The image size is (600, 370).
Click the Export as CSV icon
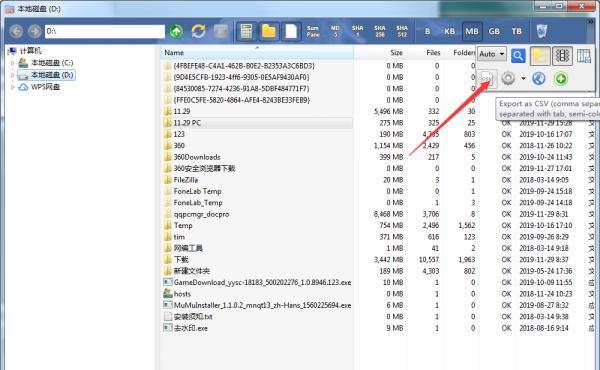coord(487,79)
